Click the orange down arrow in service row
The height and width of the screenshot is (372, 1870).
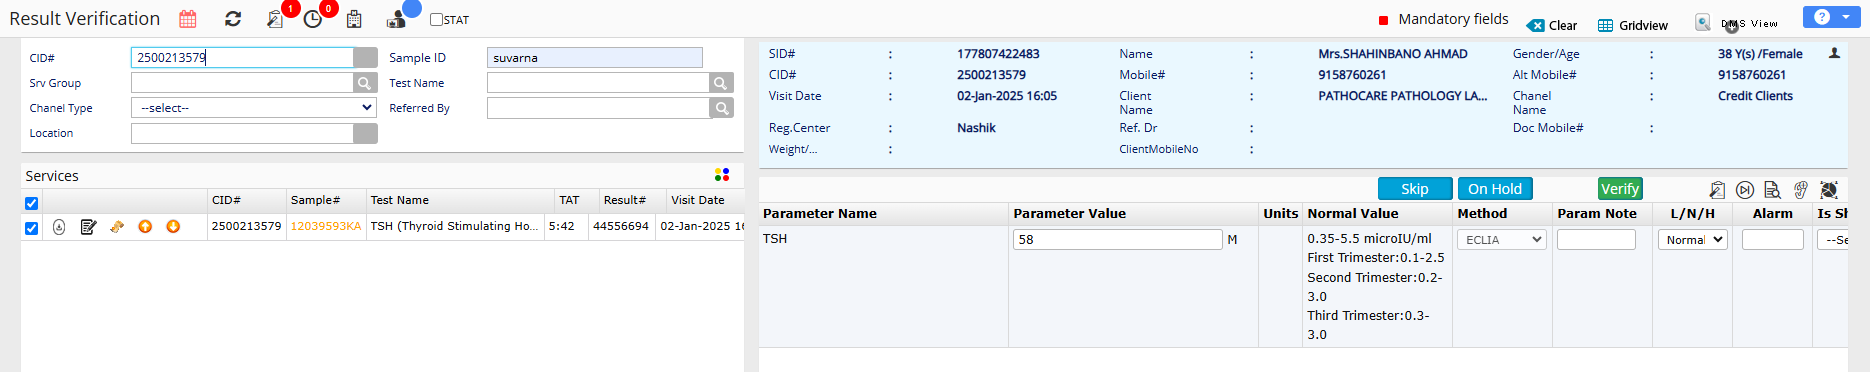click(173, 227)
